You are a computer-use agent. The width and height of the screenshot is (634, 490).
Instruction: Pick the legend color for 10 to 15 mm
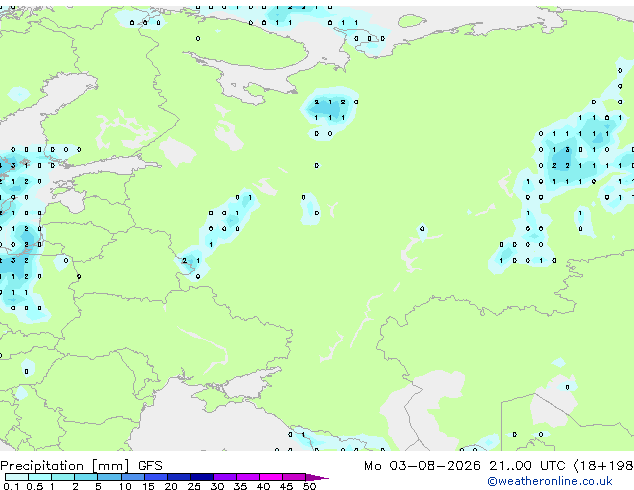tap(133, 477)
